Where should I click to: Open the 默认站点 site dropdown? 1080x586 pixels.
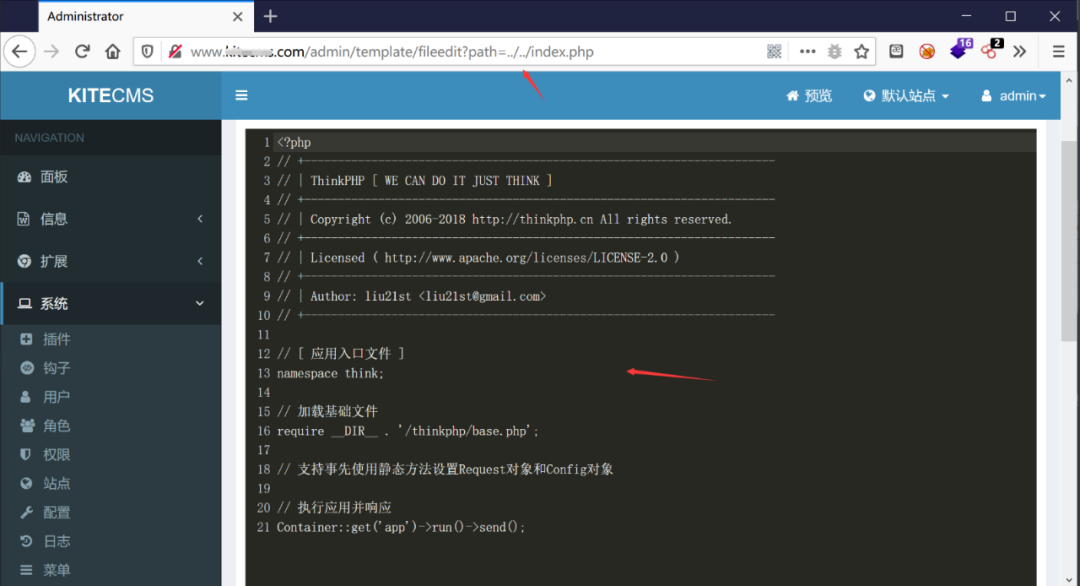(906, 96)
